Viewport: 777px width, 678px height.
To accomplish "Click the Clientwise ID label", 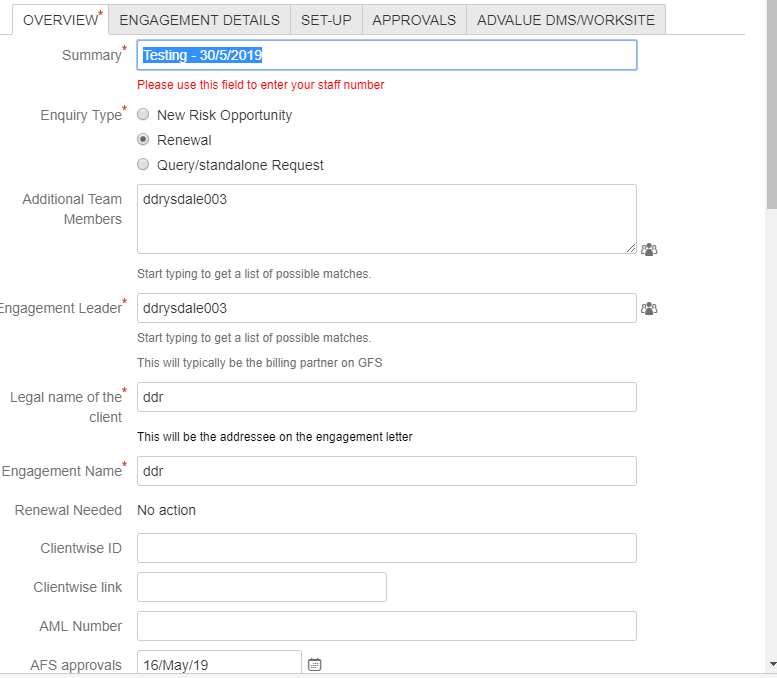I will 81,548.
